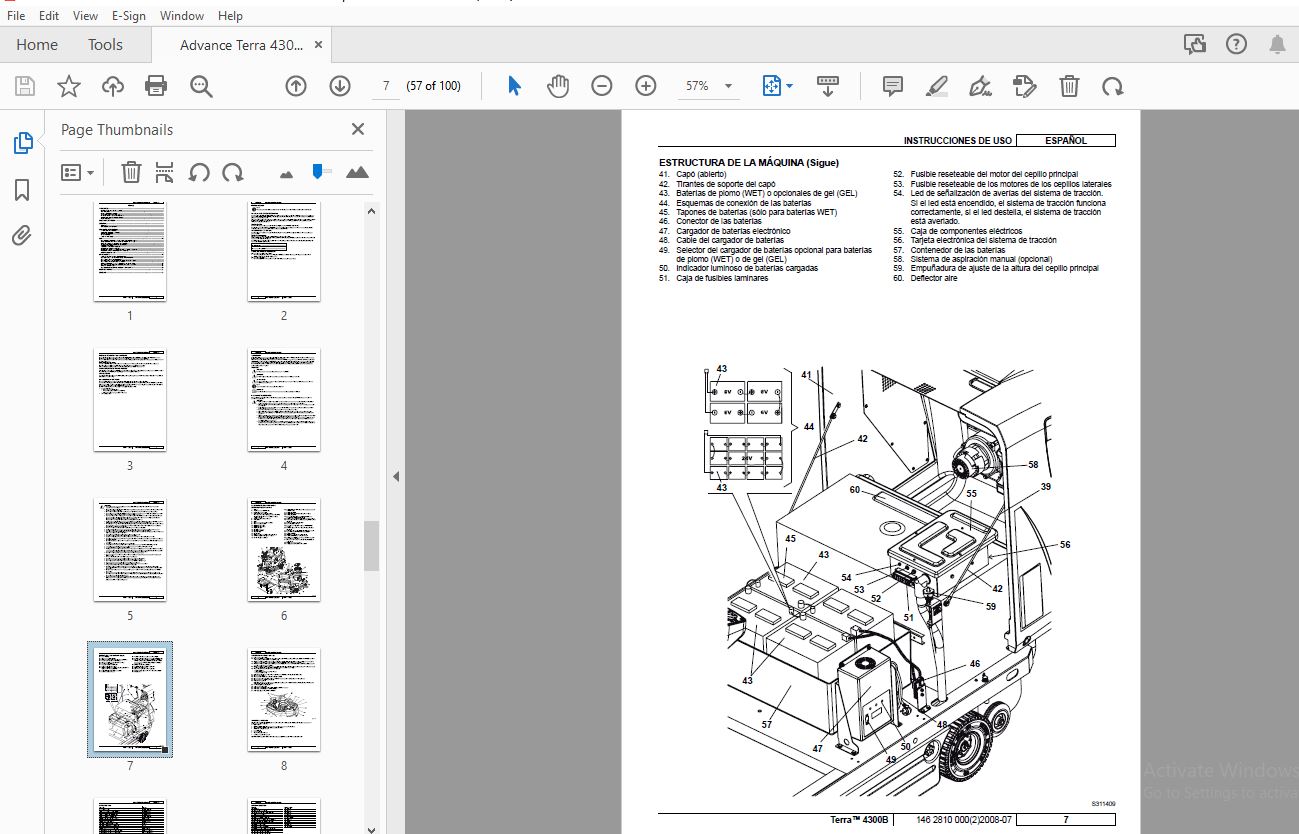Select the Advance Terra 430 document tab
Screen dimensions: 1299x834
(x=241, y=45)
